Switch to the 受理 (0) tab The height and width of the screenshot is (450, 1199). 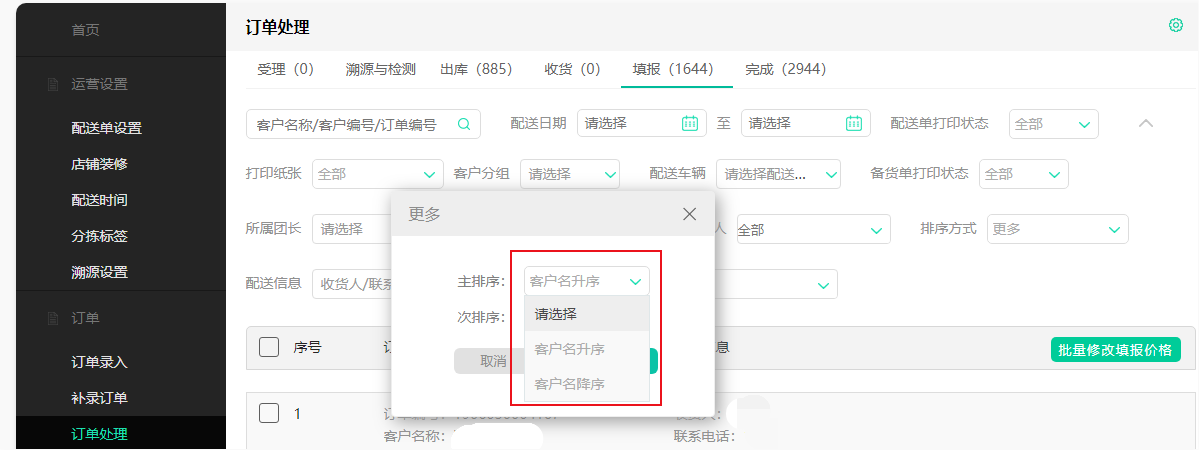(x=285, y=70)
